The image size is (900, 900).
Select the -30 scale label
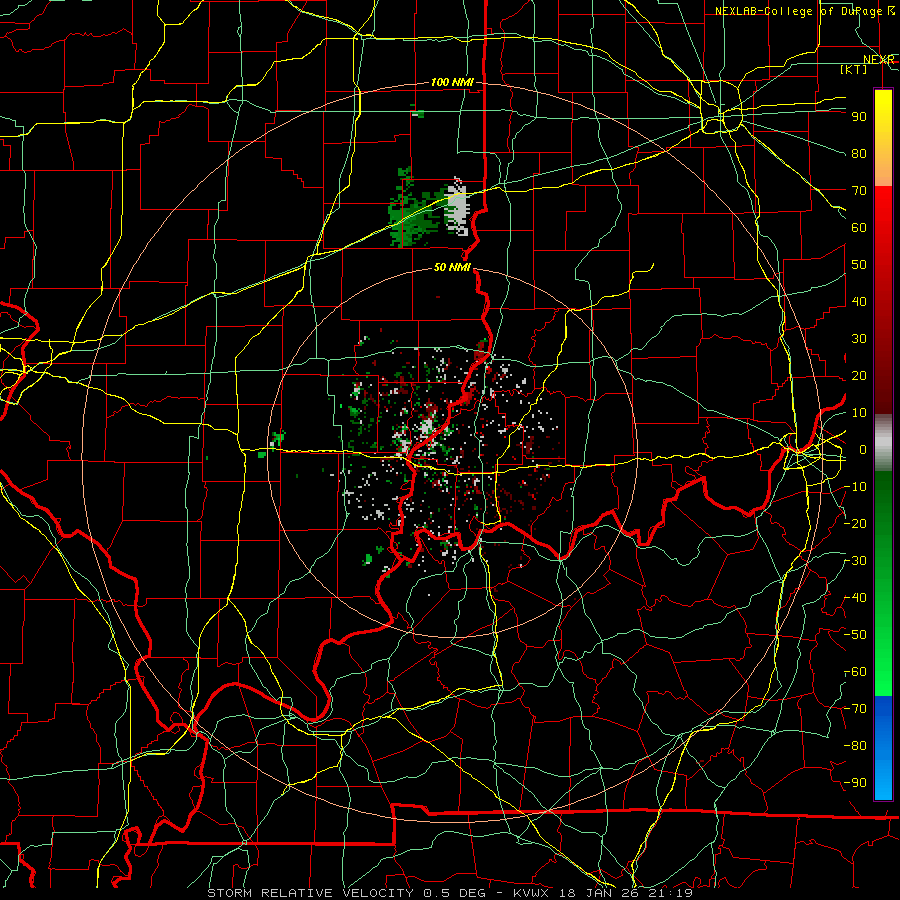click(x=855, y=561)
